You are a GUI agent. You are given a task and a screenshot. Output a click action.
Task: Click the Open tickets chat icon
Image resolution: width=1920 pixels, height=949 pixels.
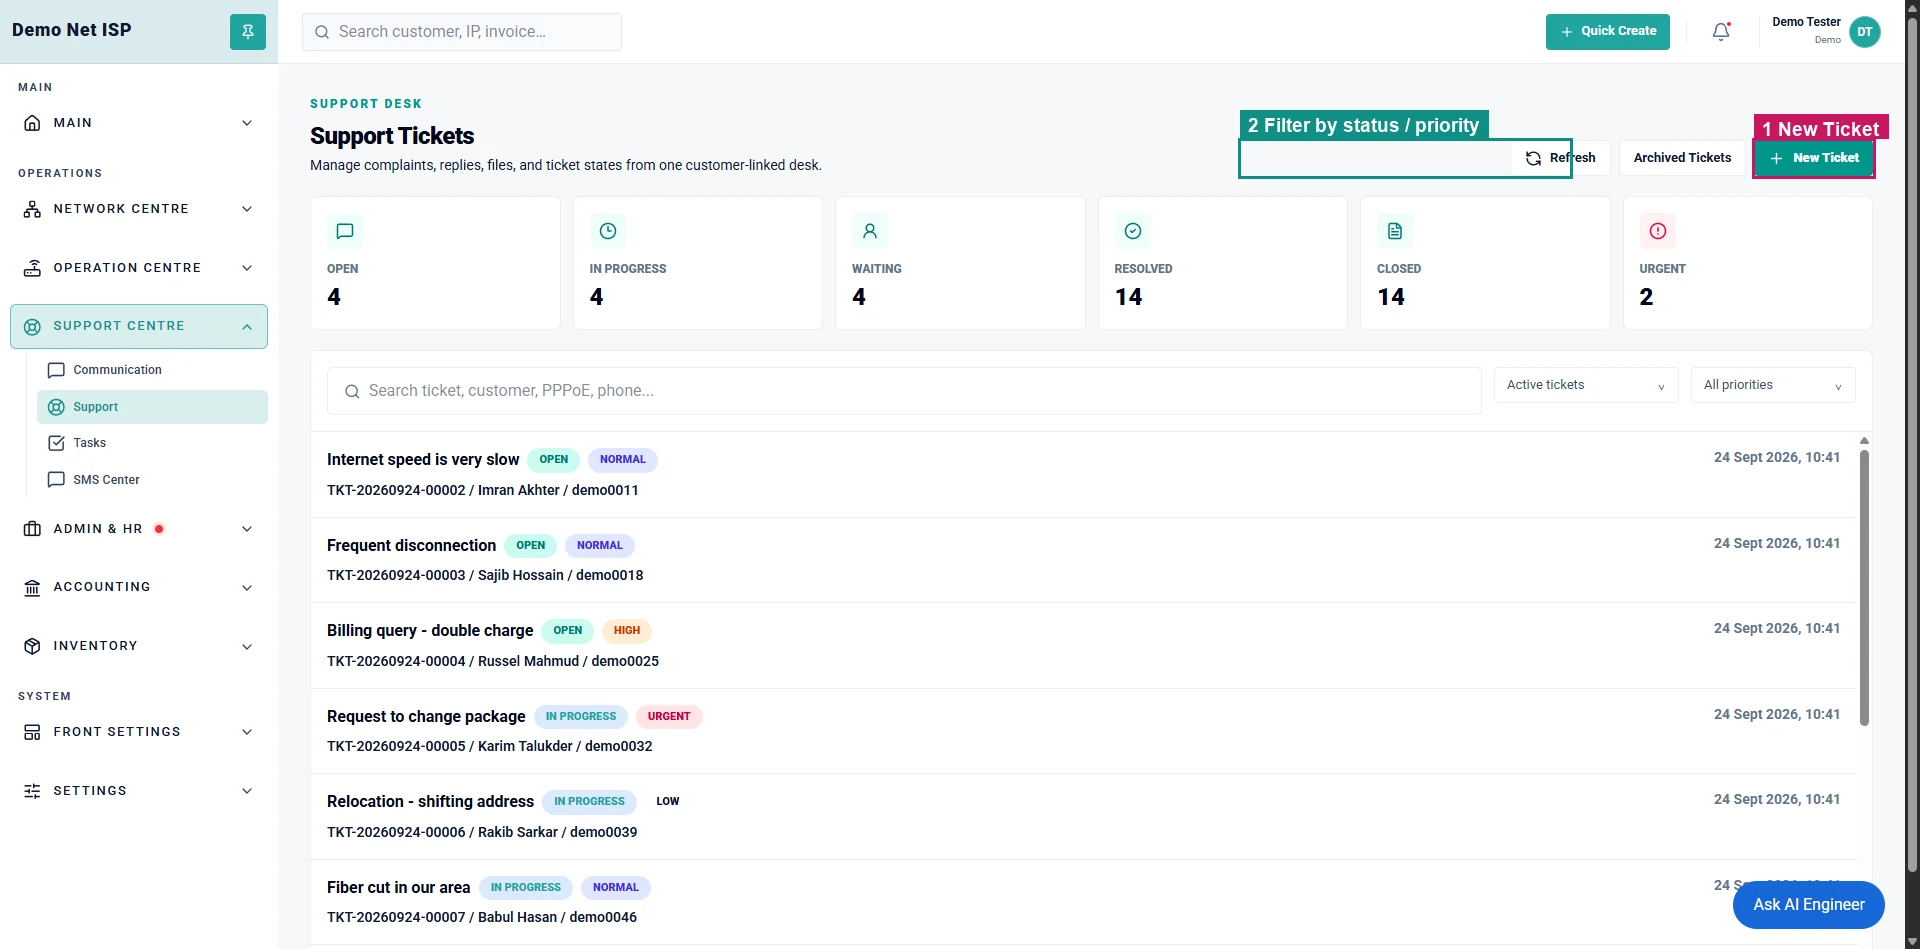click(x=345, y=231)
